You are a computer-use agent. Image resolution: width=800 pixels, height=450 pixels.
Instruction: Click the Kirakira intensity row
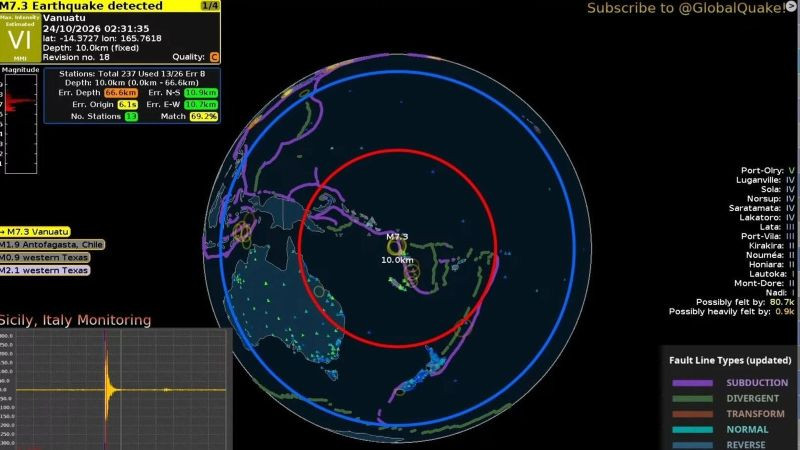click(x=771, y=246)
